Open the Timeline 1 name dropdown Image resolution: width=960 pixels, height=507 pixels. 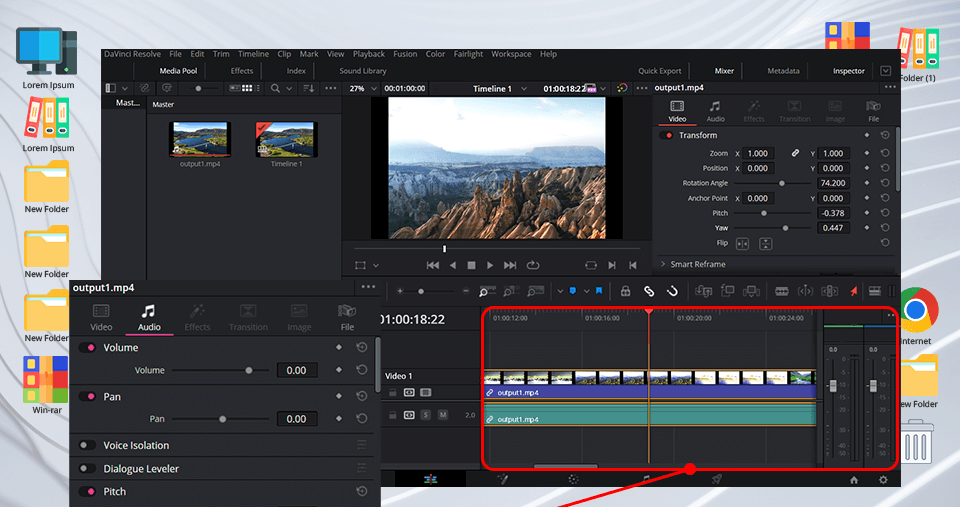[x=524, y=88]
